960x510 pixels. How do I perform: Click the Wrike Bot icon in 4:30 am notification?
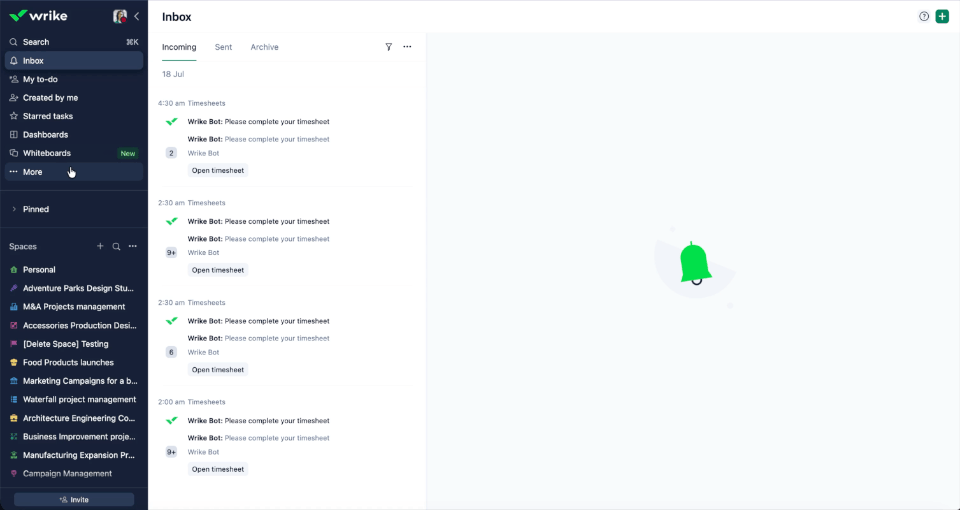172,122
